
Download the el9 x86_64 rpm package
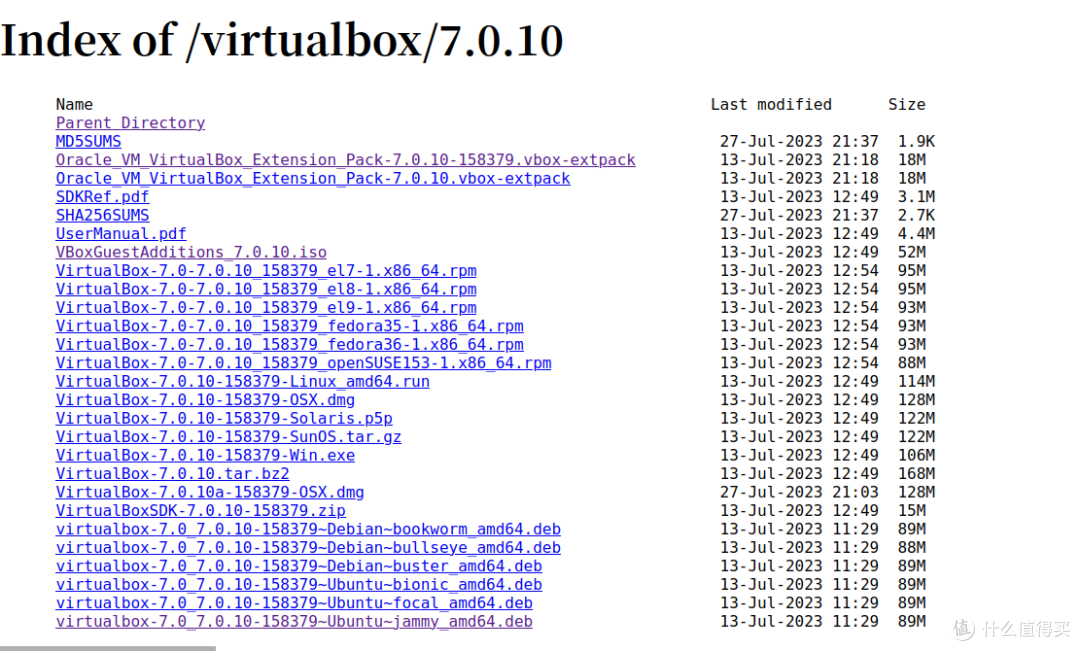266,308
